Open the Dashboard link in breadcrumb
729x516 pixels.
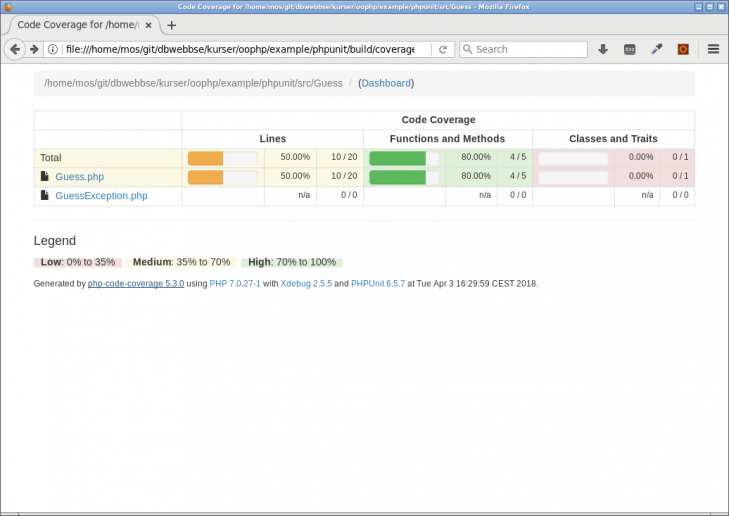(386, 83)
